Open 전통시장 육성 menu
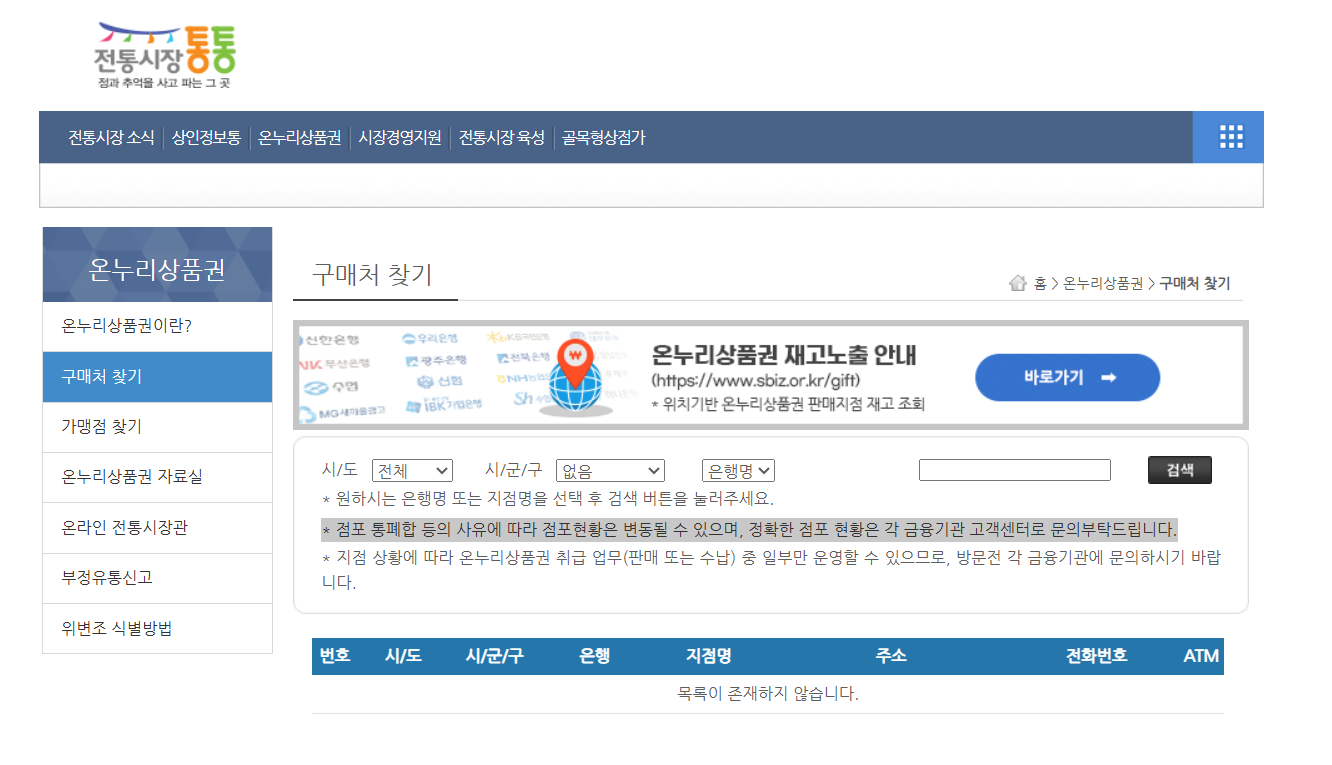1332x765 pixels. tap(502, 138)
